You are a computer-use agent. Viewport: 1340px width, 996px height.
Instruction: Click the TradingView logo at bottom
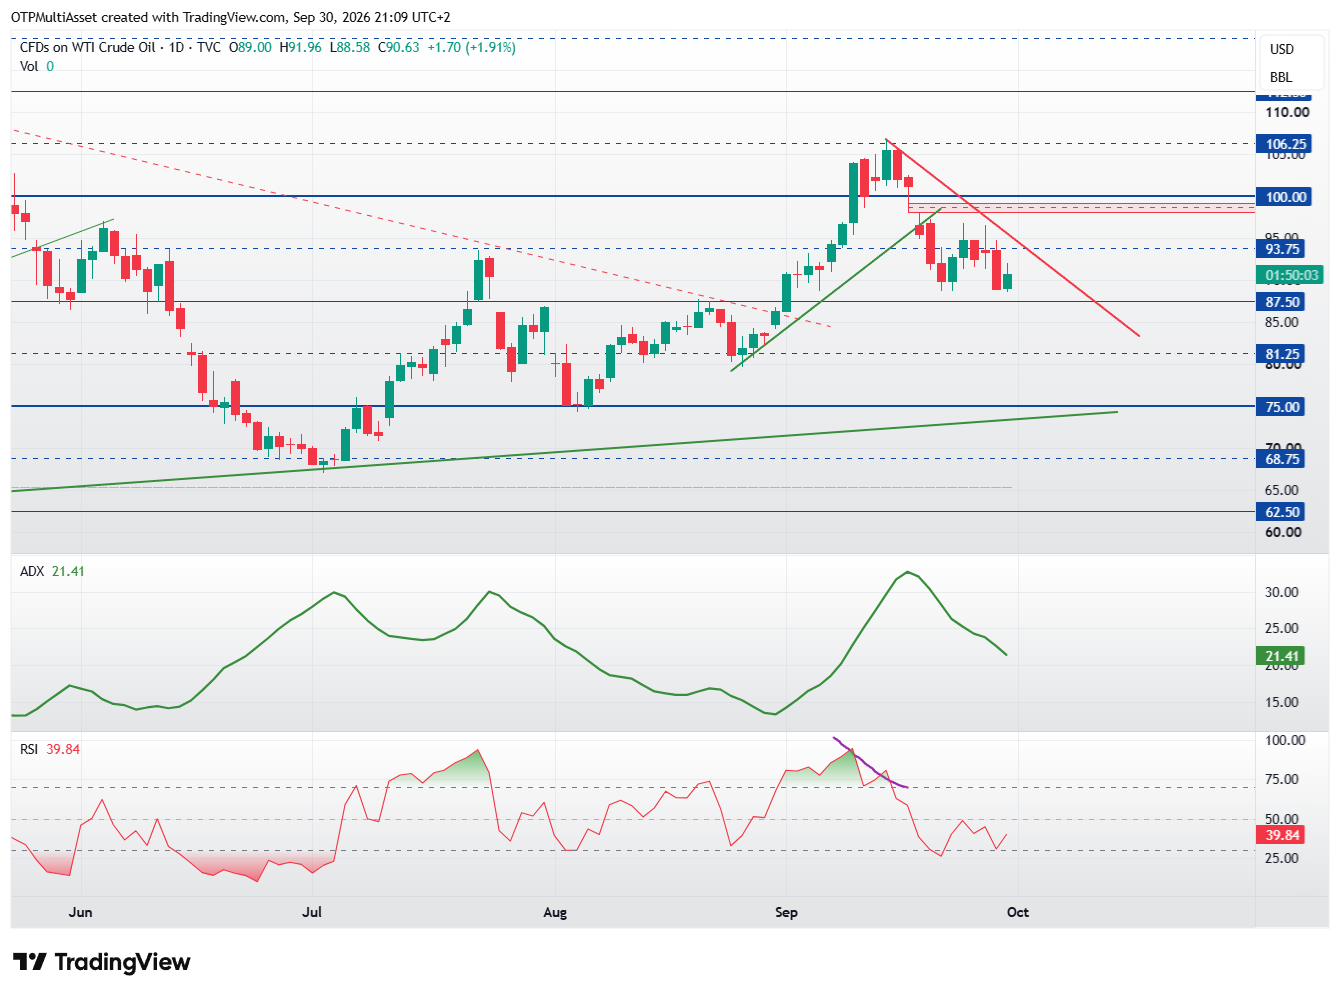point(101,962)
